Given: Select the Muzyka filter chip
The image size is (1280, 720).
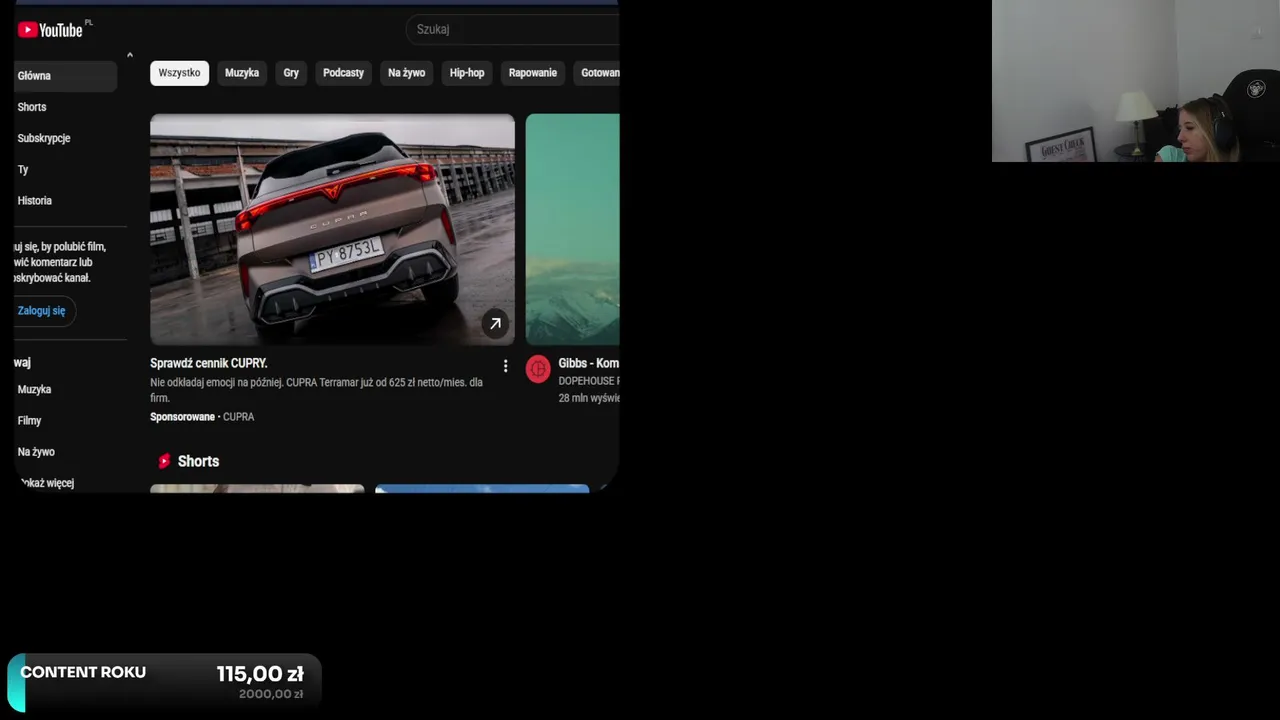Looking at the screenshot, I should 242,73.
